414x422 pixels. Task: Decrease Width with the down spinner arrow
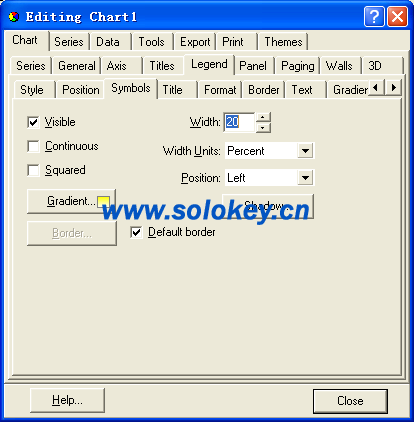pos(263,128)
